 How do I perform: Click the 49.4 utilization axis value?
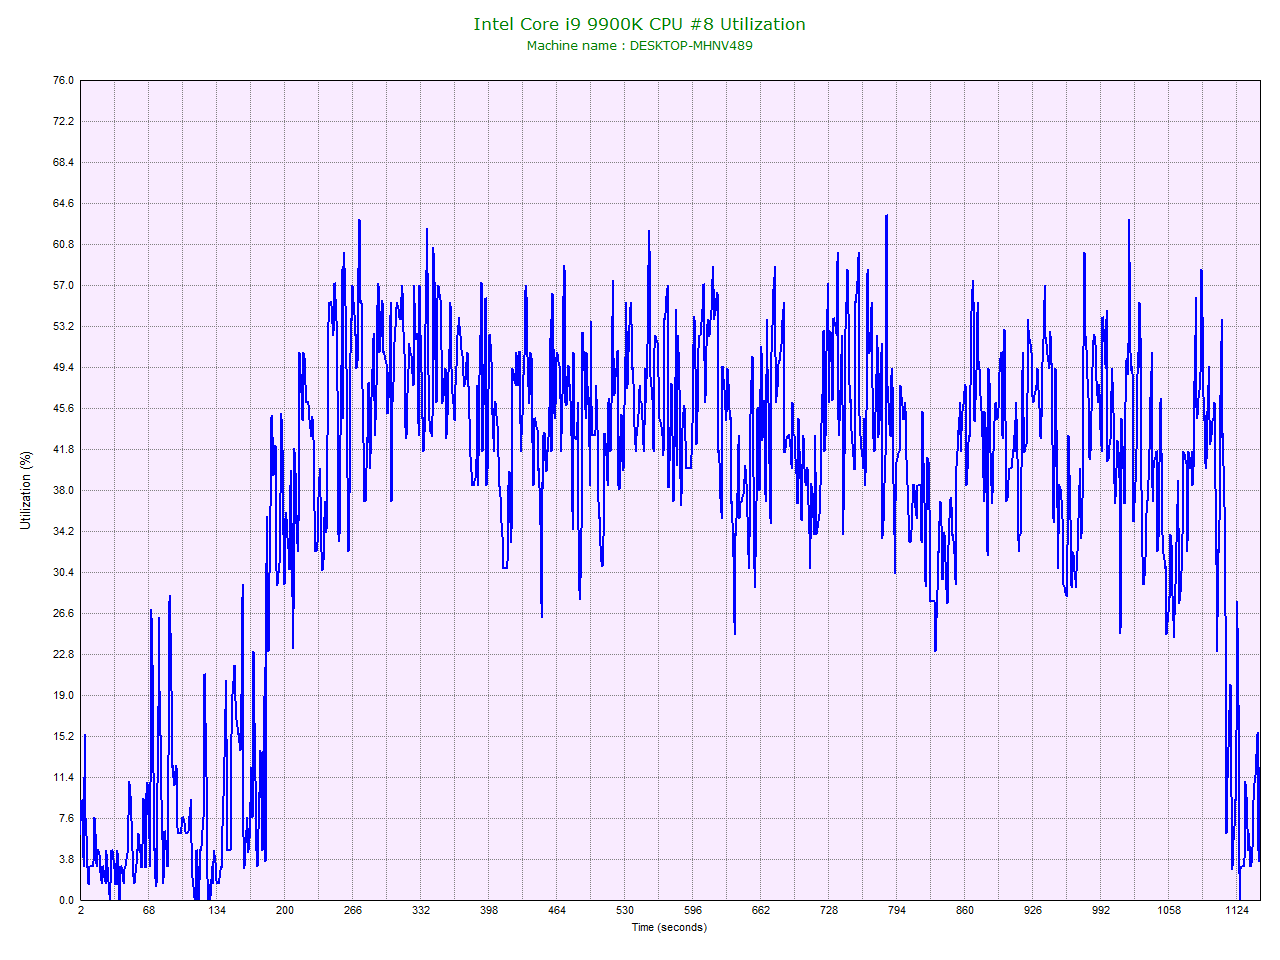pyautogui.click(x=63, y=367)
